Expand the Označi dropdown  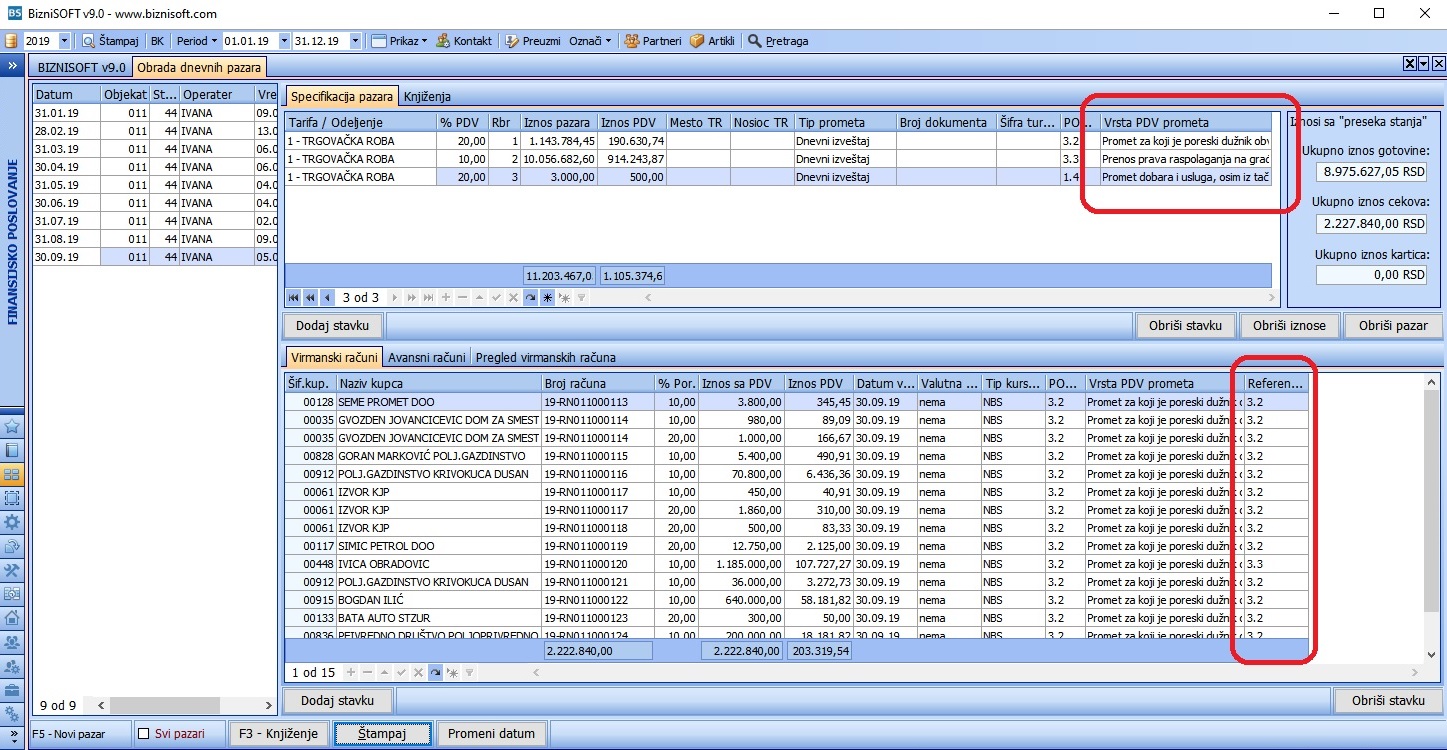[x=590, y=41]
